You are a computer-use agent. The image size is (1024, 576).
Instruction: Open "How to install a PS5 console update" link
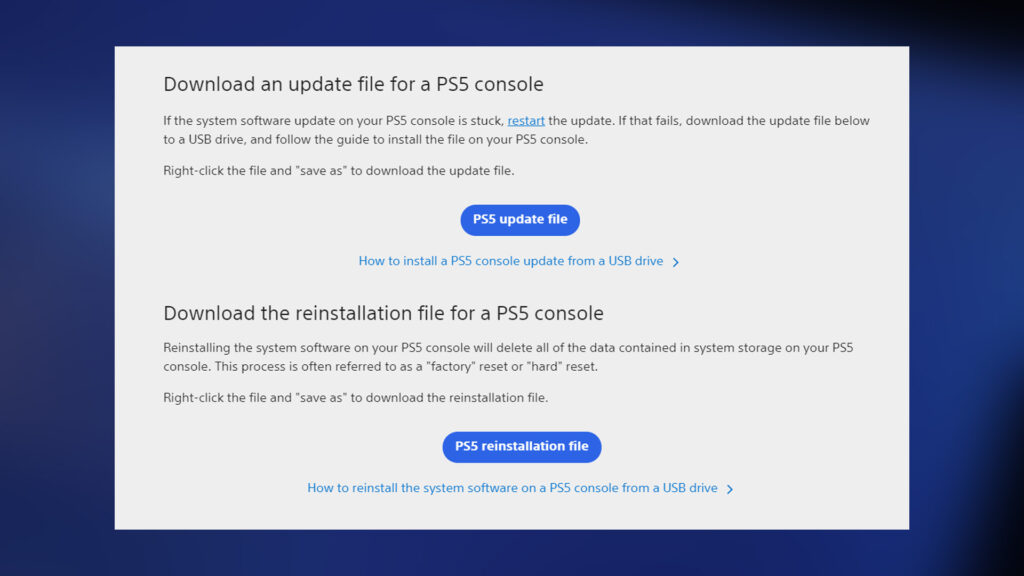[511, 261]
